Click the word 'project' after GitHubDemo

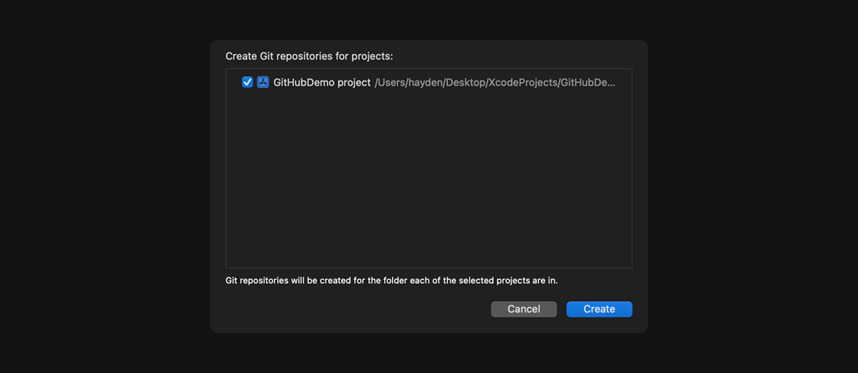[354, 83]
